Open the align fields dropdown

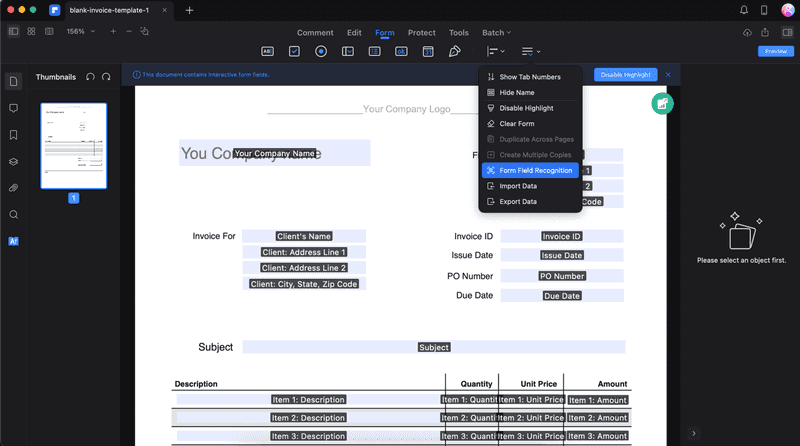coord(495,51)
